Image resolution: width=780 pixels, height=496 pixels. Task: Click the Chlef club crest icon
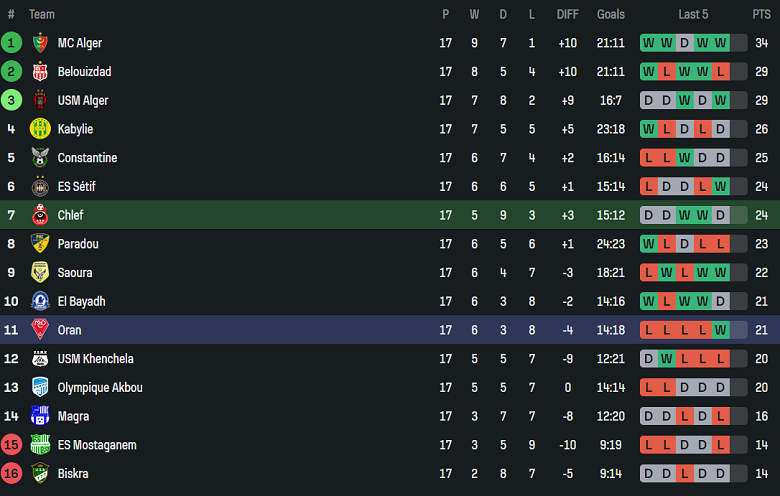point(40,215)
